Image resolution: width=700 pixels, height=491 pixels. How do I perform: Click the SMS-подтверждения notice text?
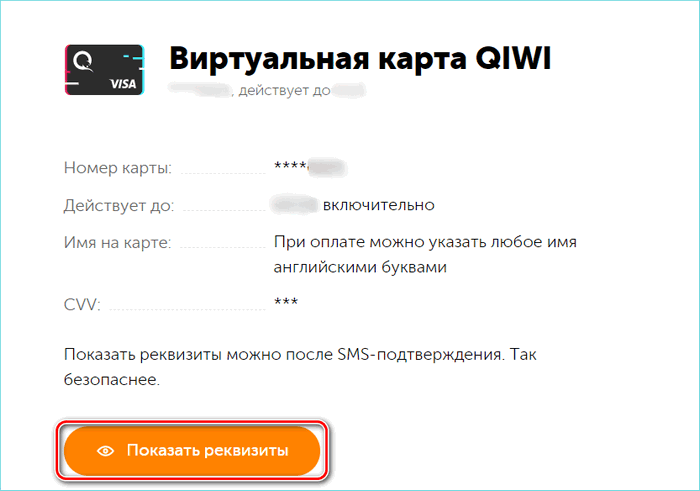pyautogui.click(x=300, y=367)
